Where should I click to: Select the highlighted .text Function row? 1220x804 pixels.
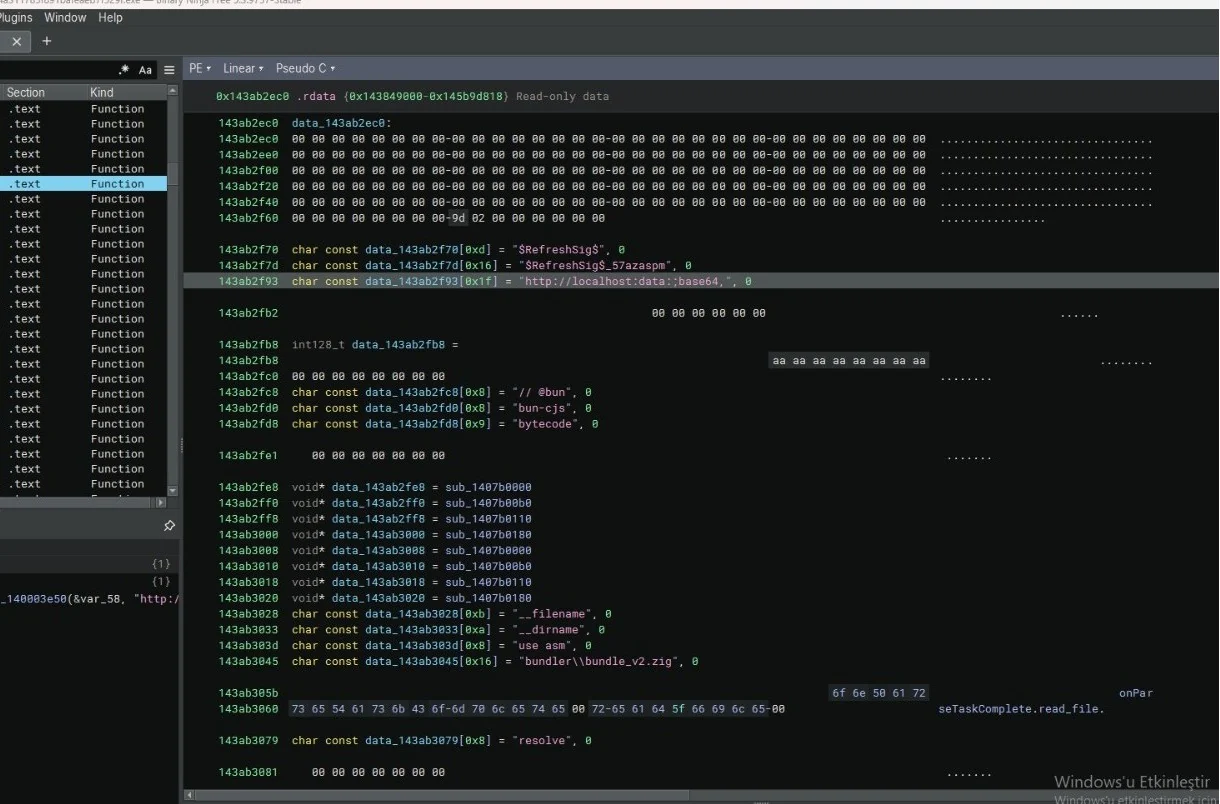point(83,184)
